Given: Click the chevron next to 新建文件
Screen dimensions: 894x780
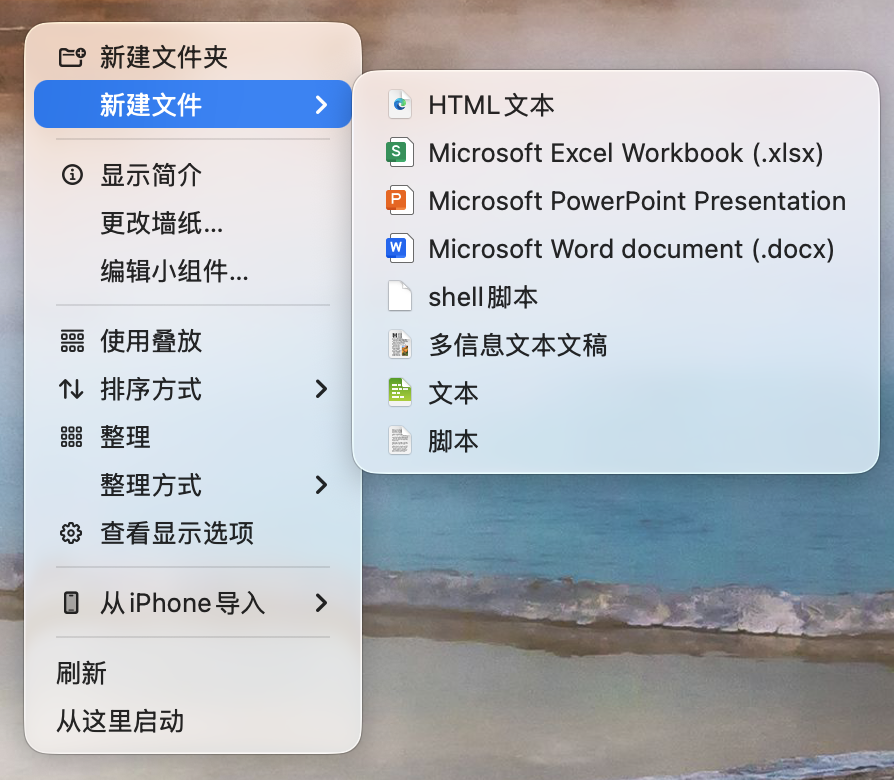Looking at the screenshot, I should tap(321, 104).
